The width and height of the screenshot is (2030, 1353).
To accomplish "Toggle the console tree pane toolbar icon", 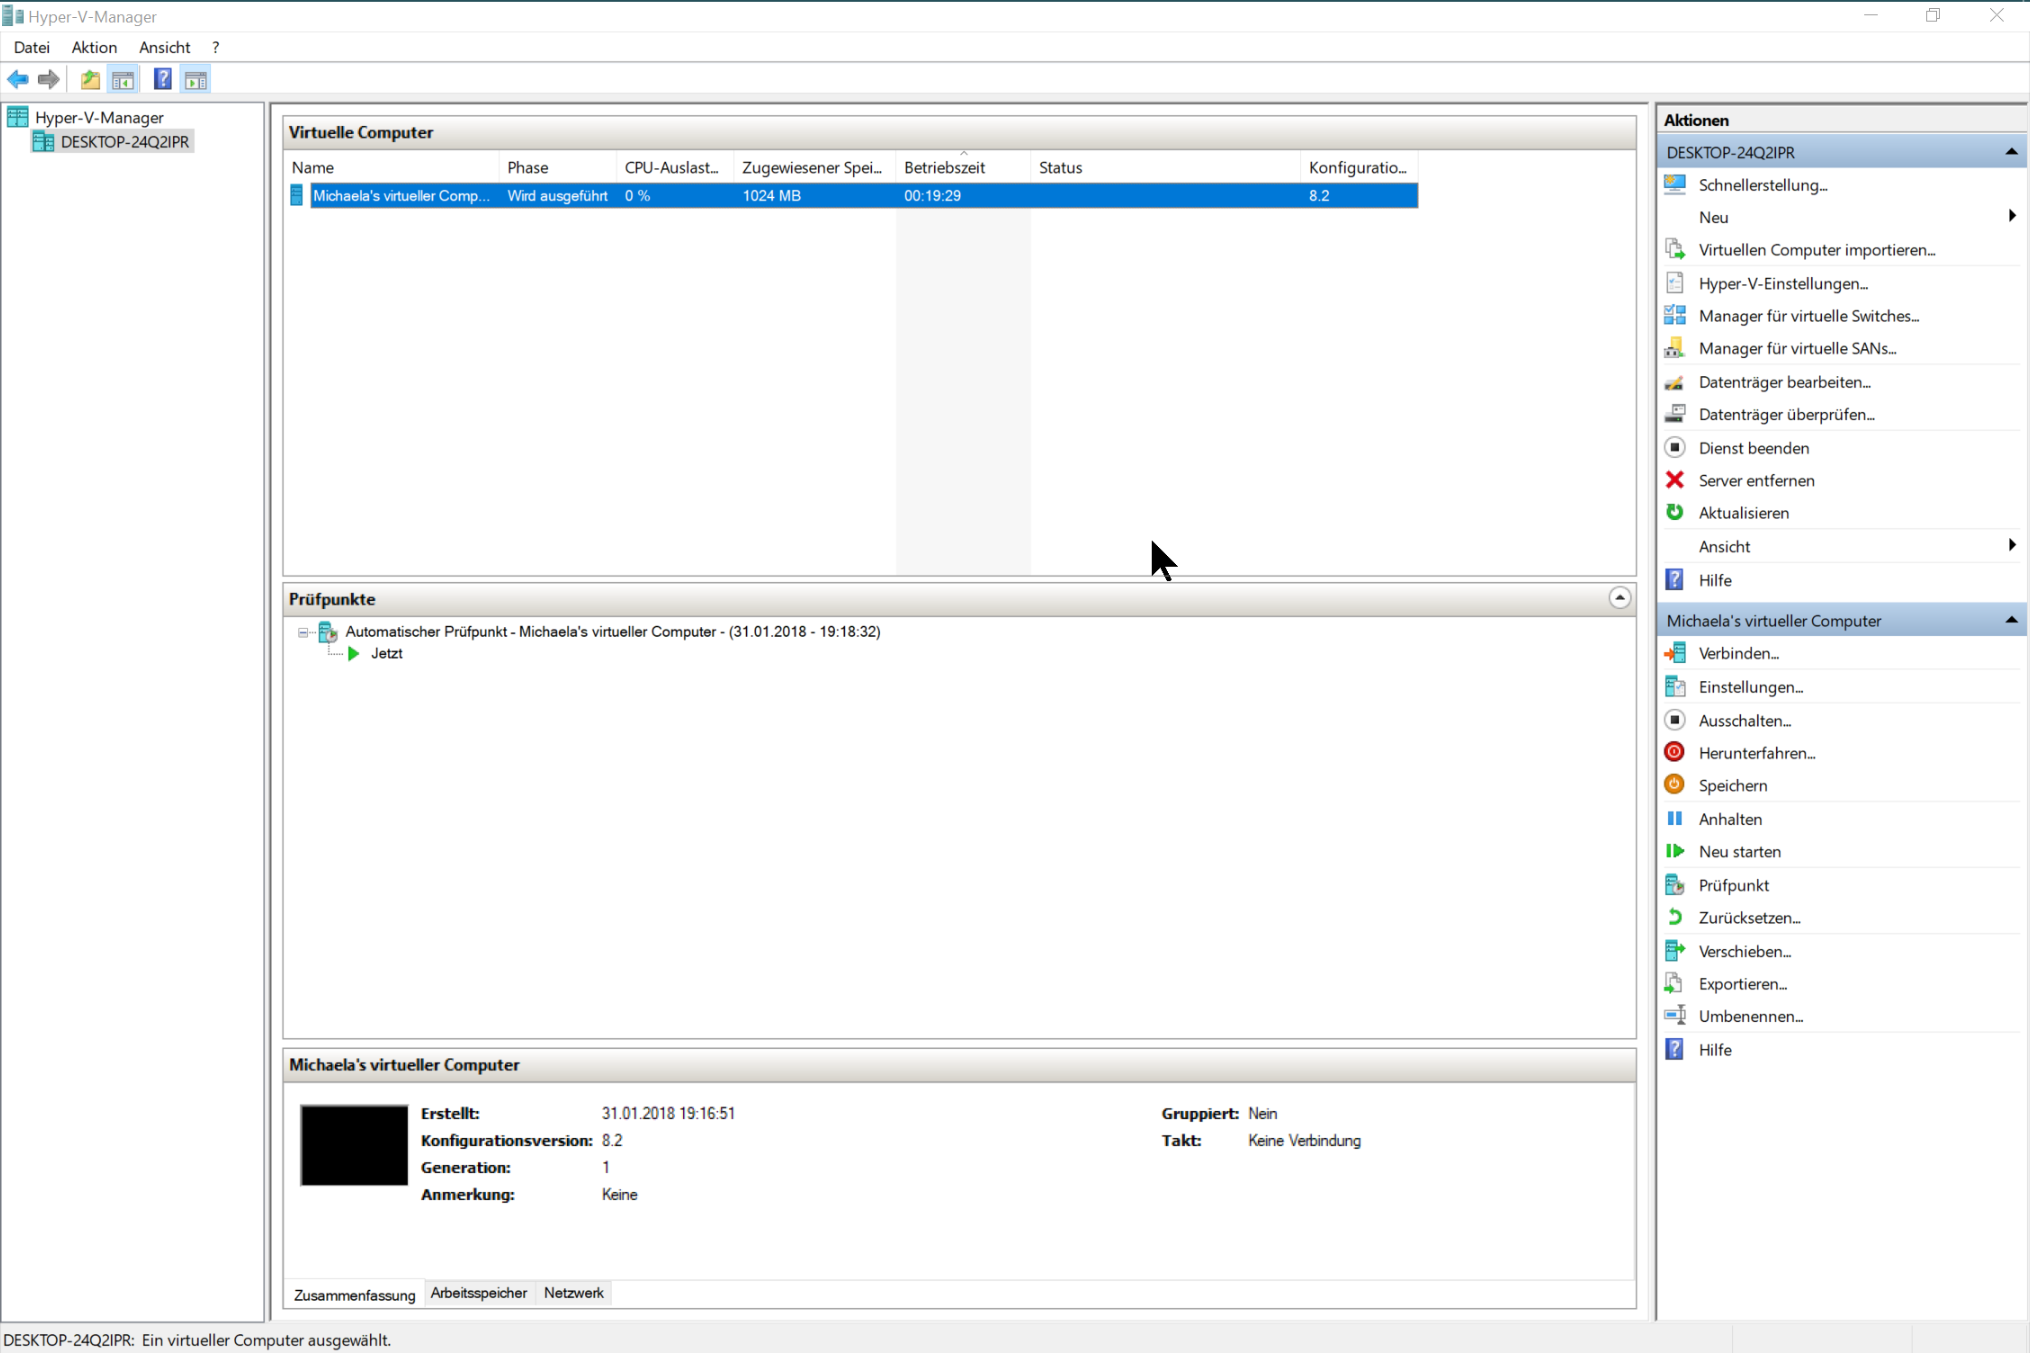I will (123, 80).
